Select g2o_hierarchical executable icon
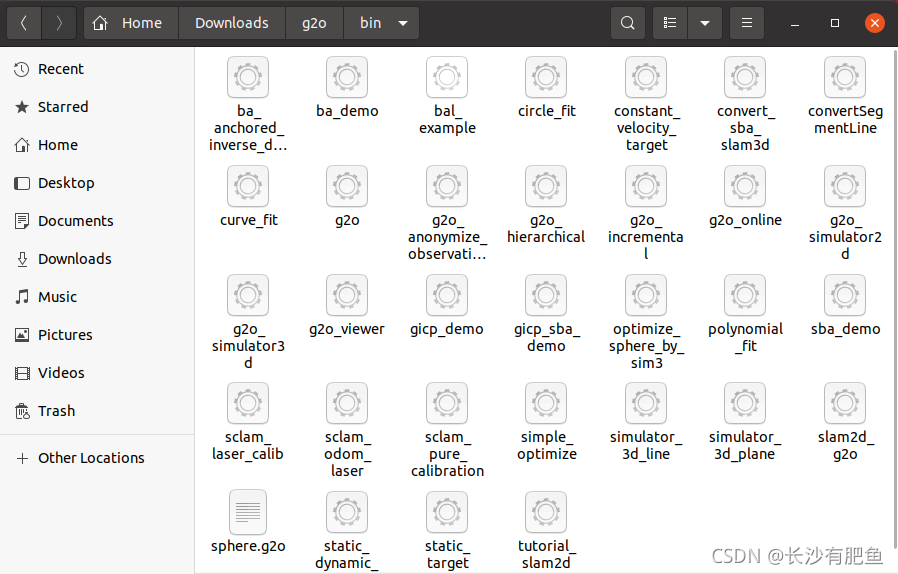The width and height of the screenshot is (898, 574). [x=546, y=186]
